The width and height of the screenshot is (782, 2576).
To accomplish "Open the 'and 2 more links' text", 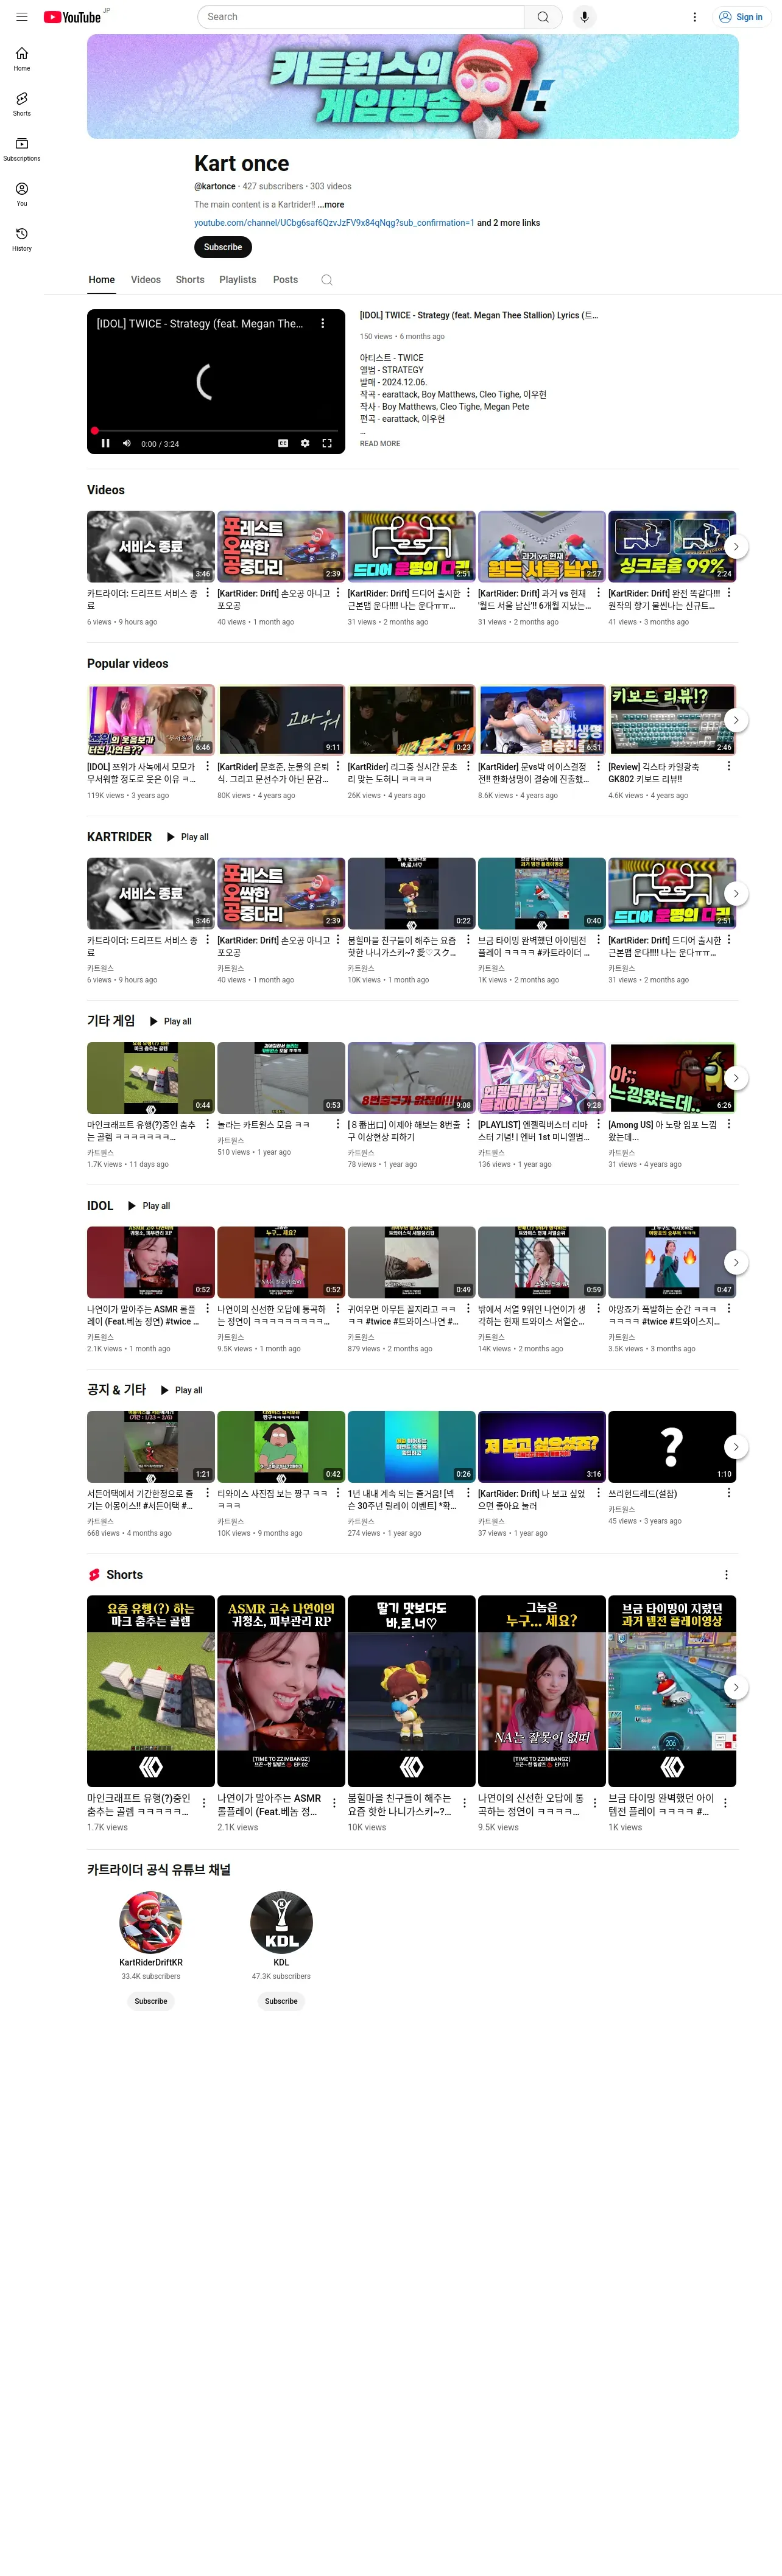I will pos(508,223).
